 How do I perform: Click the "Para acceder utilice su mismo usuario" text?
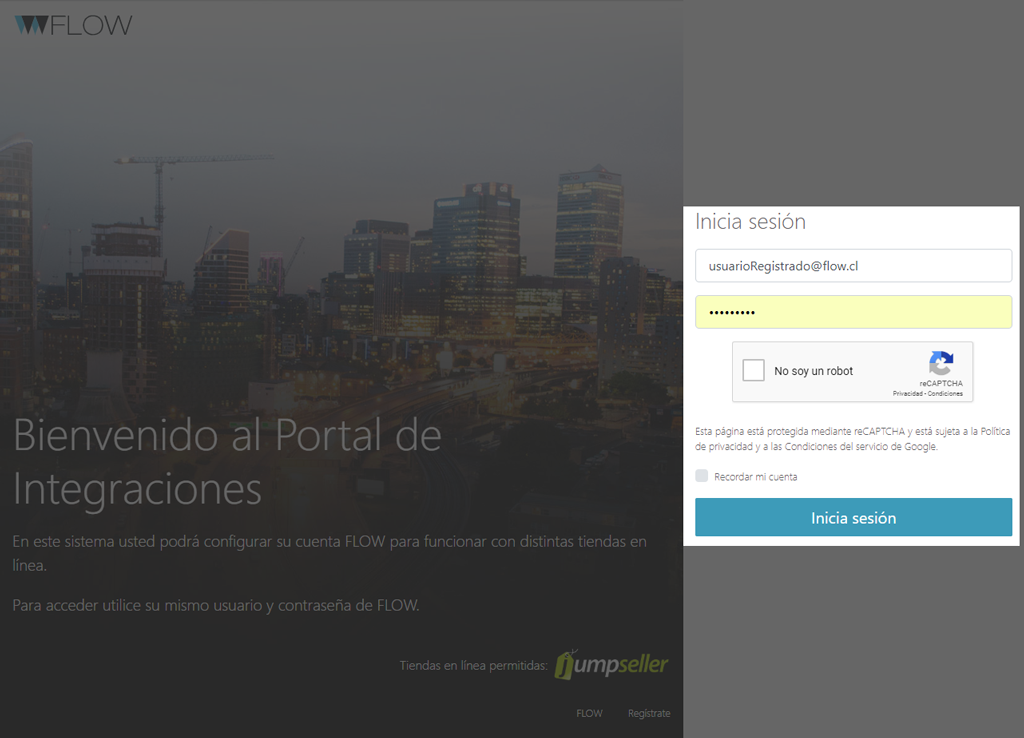216,605
